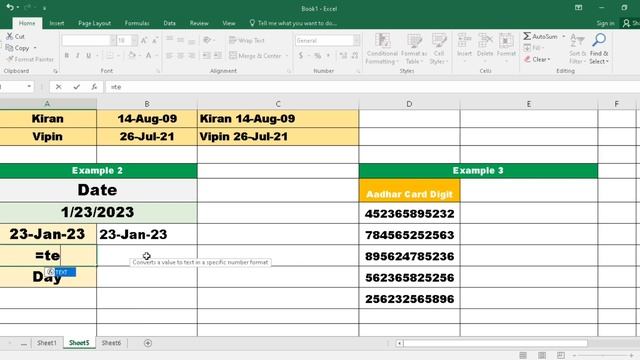Open the Borders button
640x360 pixels.
pyautogui.click(x=110, y=55)
